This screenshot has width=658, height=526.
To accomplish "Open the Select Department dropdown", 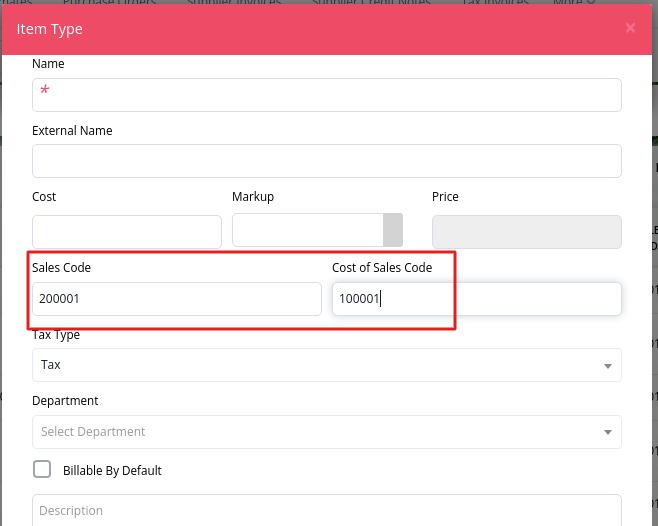I will [x=326, y=432].
